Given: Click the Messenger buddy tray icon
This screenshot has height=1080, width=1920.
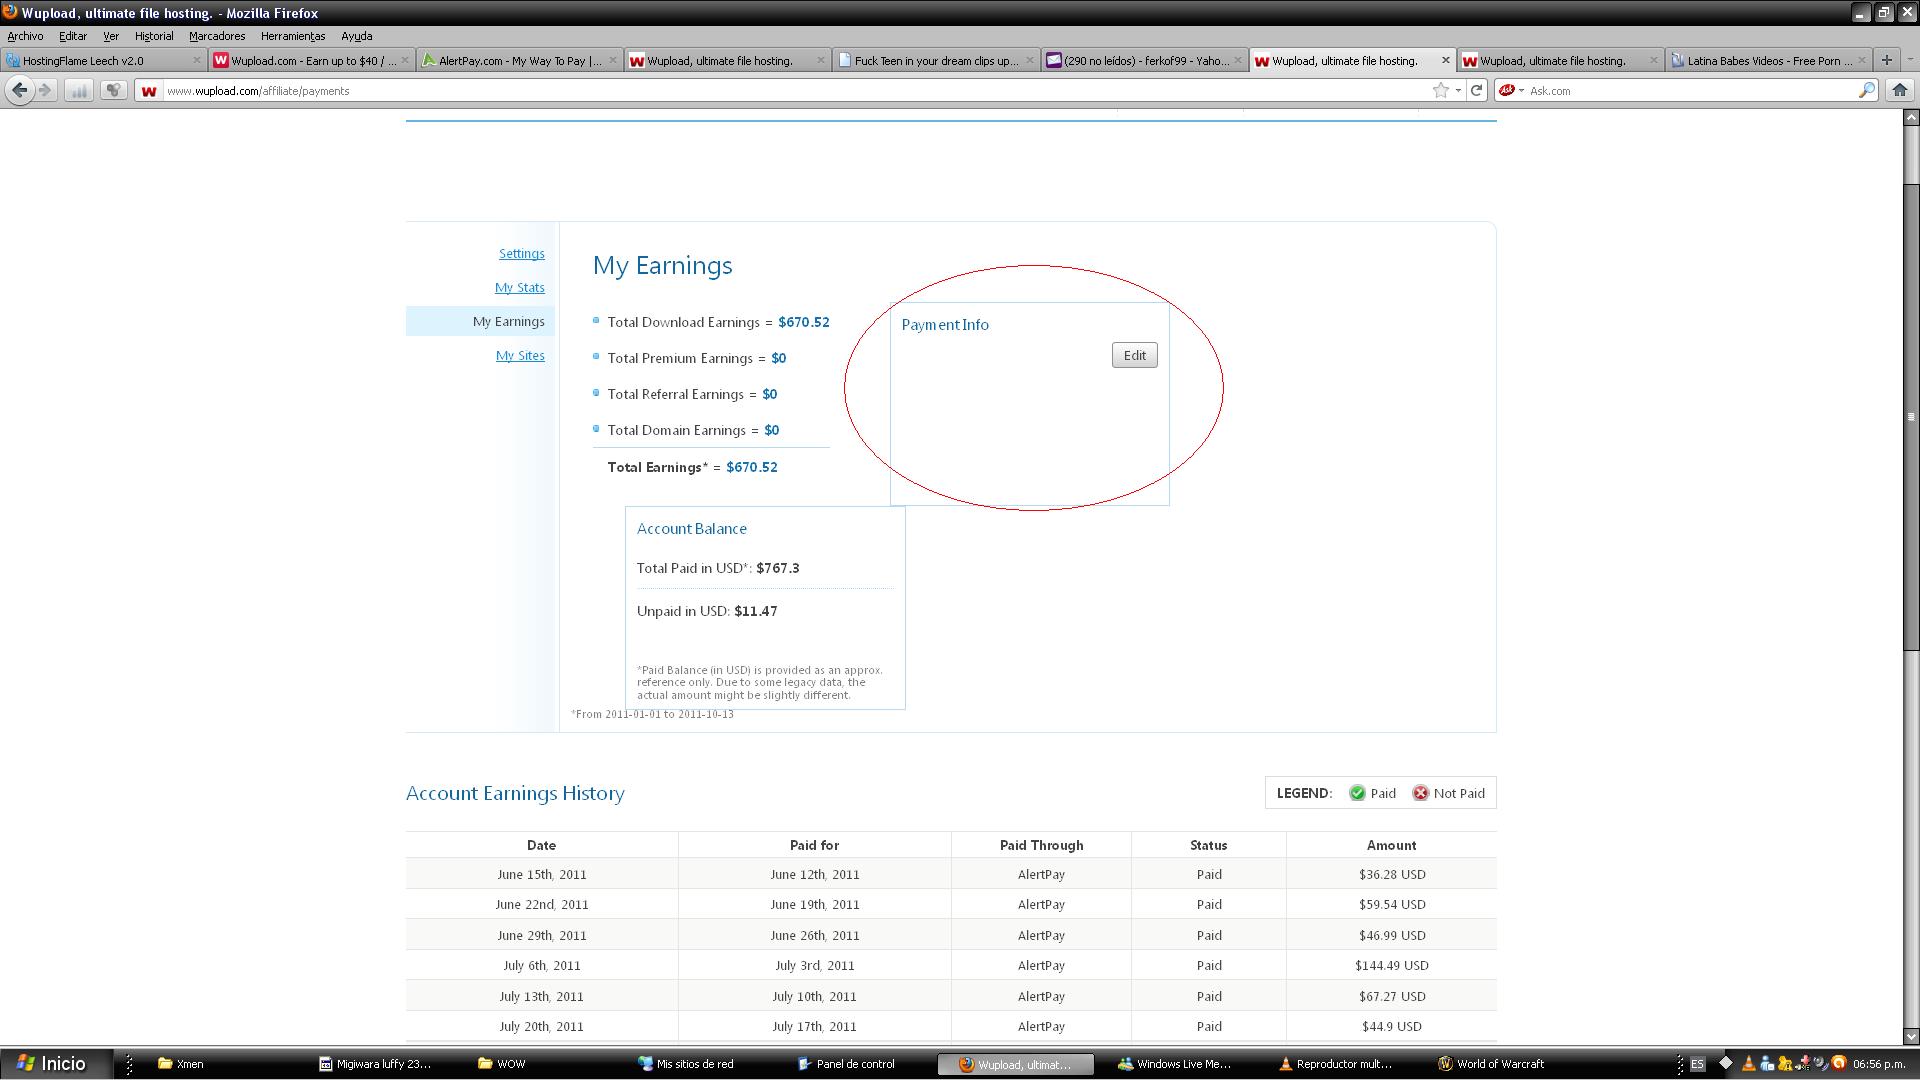Looking at the screenshot, I should 1767,1064.
